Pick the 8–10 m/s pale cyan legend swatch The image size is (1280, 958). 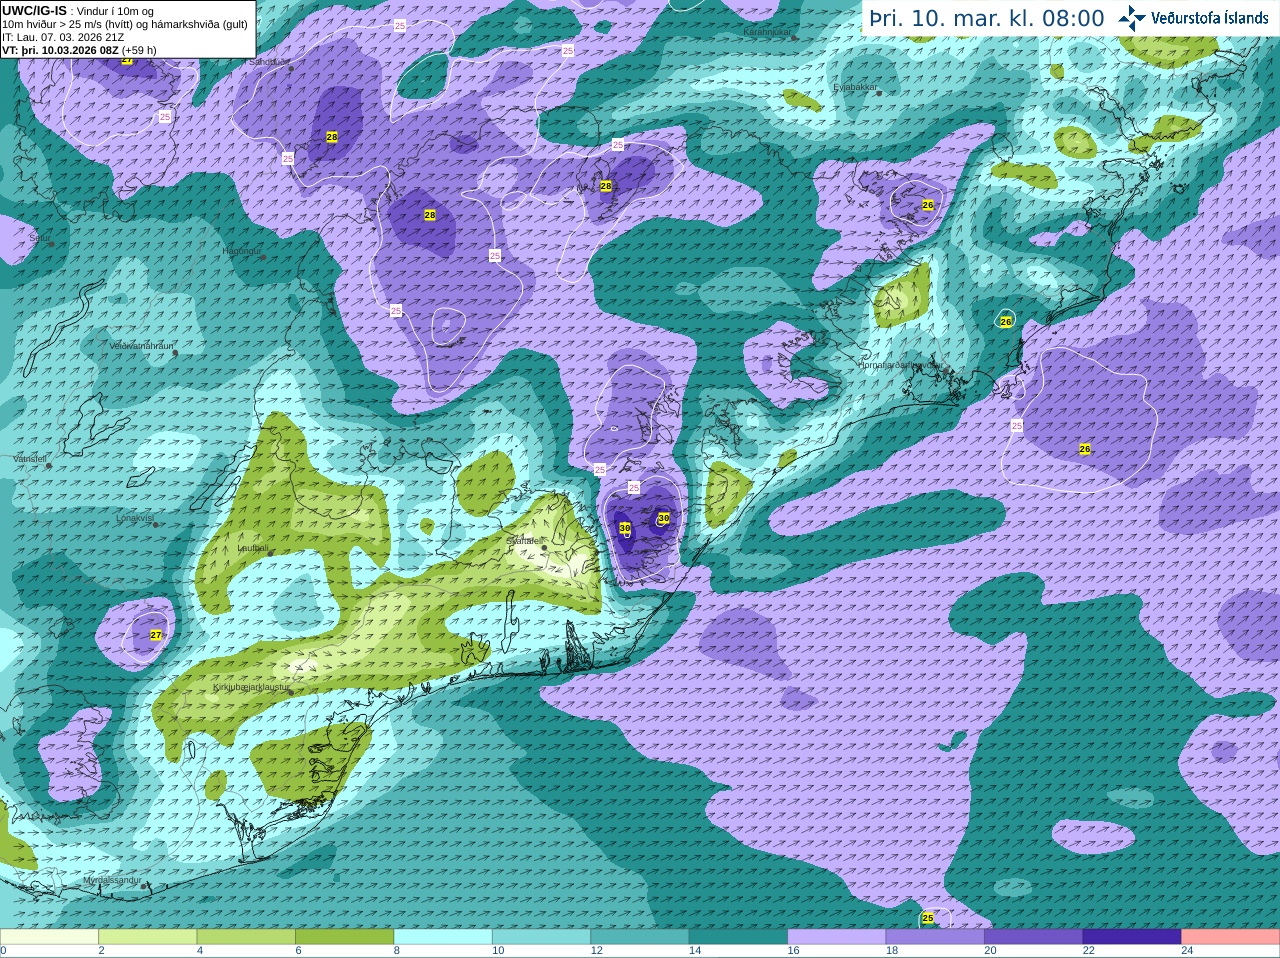pyautogui.click(x=443, y=937)
